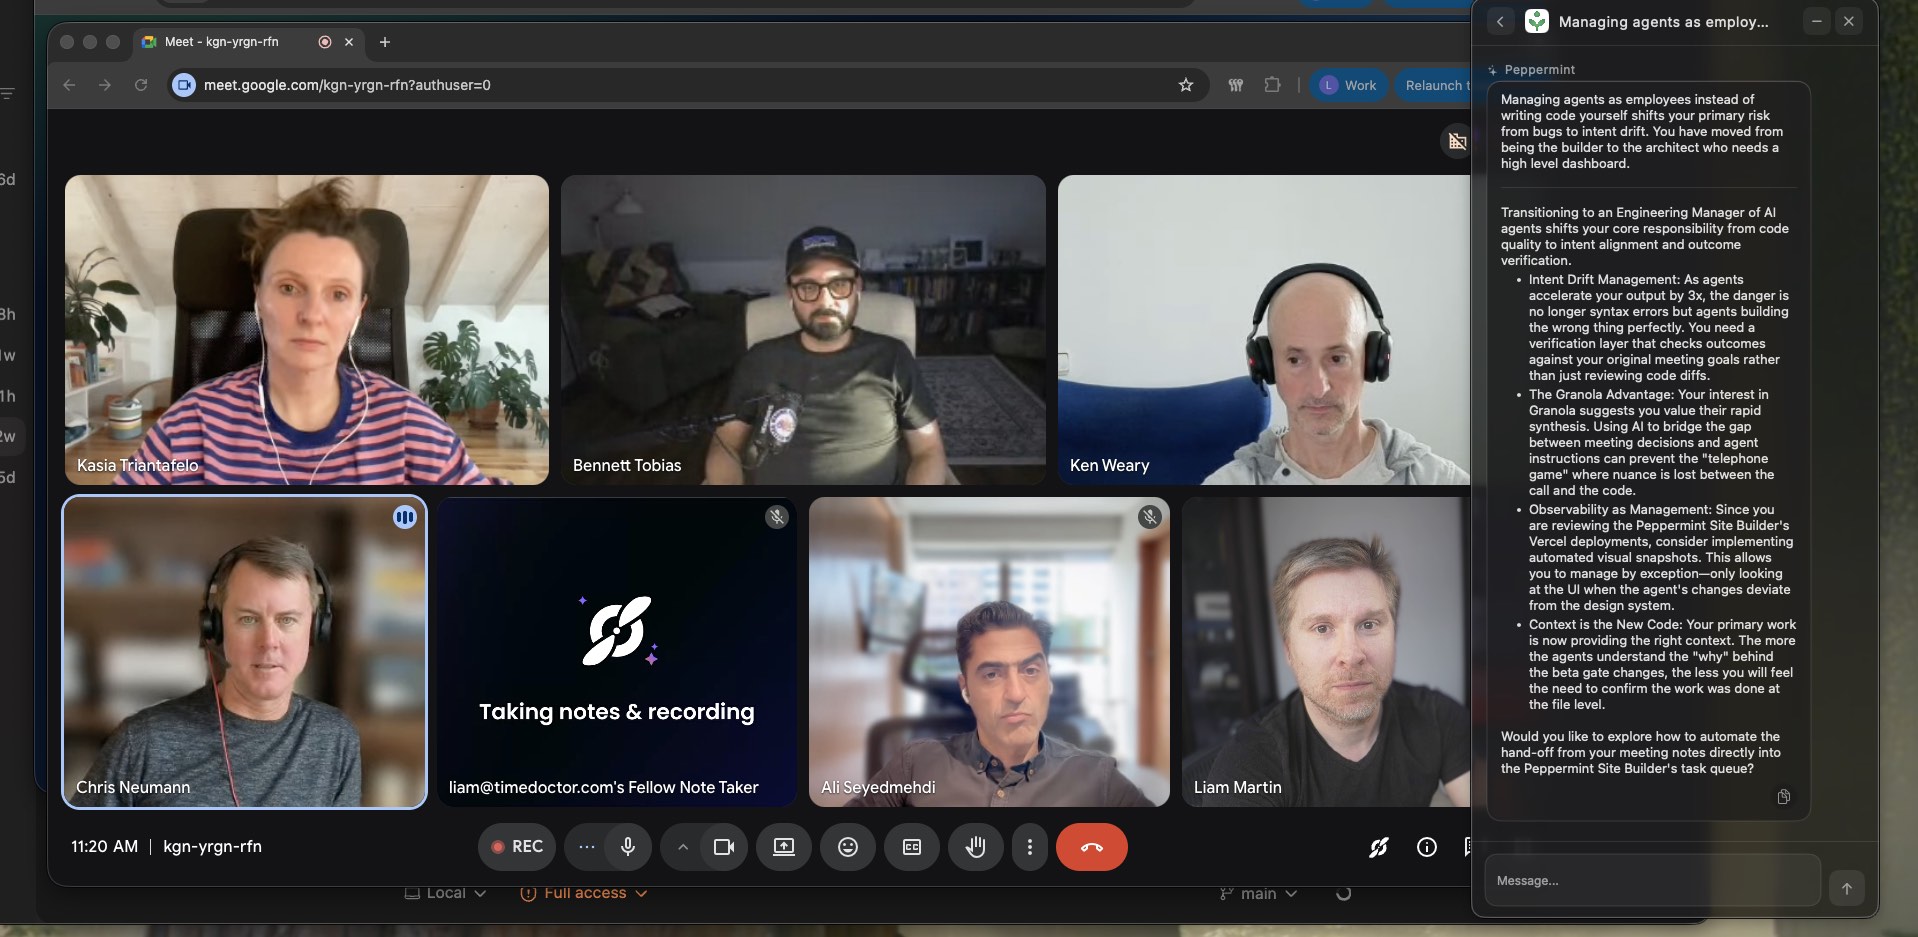Click Ali Seyedmehdi's muted microphone indicator
Image resolution: width=1918 pixels, height=937 pixels.
[x=1150, y=516]
